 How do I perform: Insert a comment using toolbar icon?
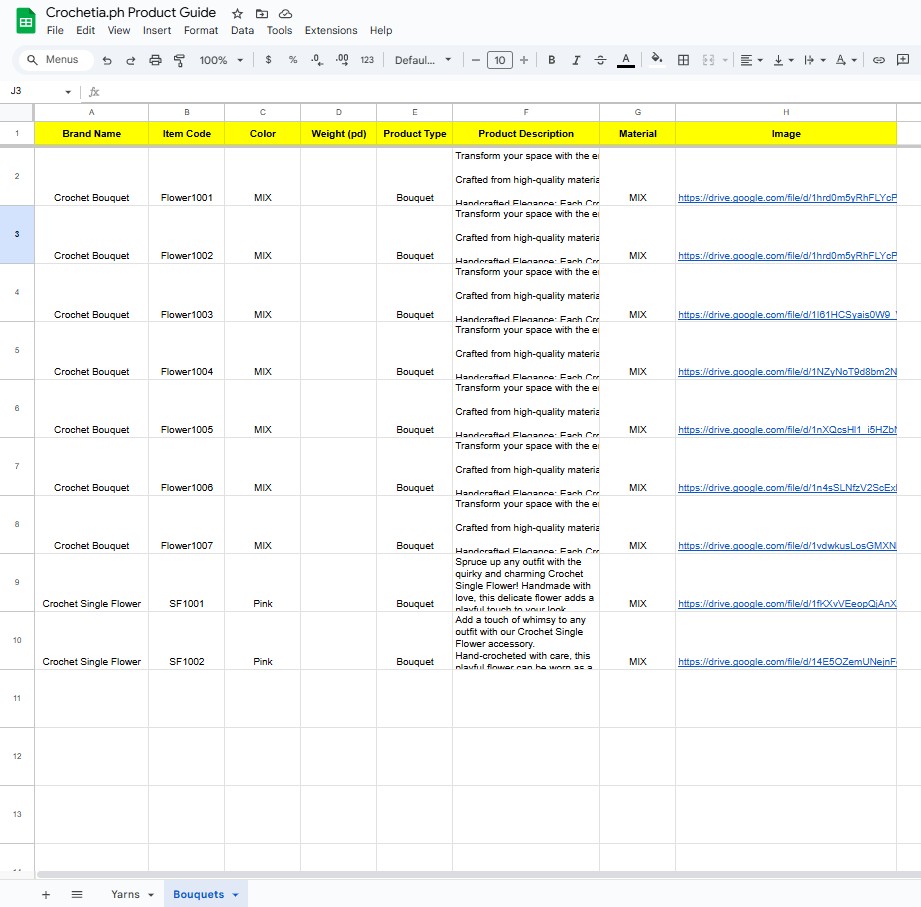[x=903, y=60]
